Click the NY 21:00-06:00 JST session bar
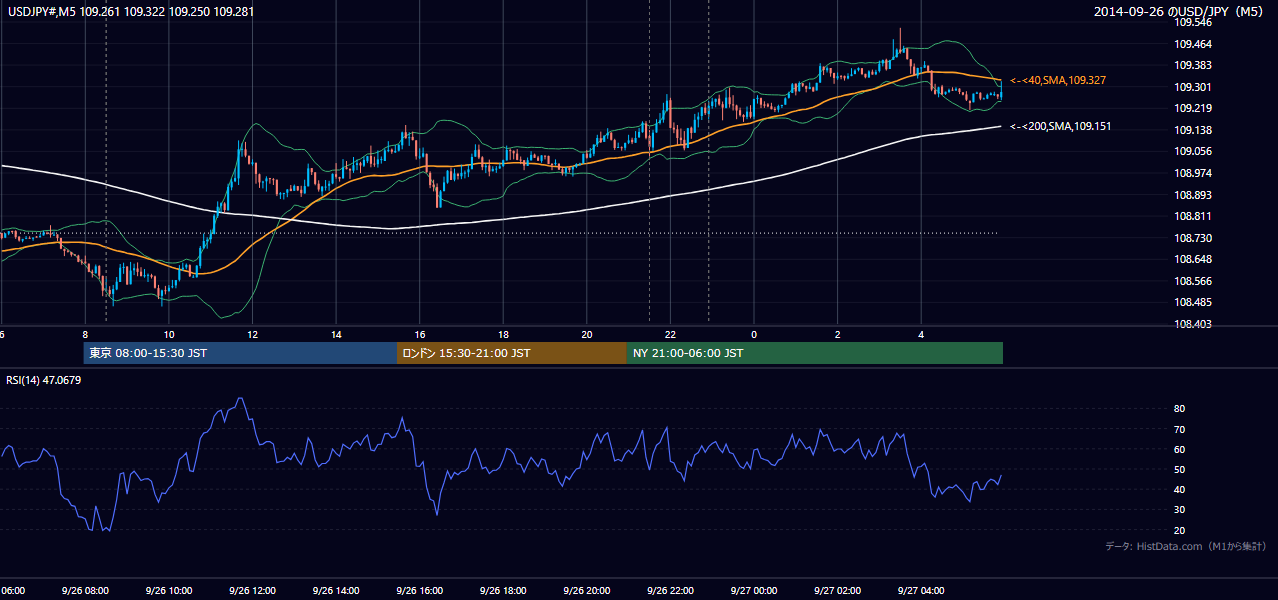The height and width of the screenshot is (600, 1278). pyautogui.click(x=815, y=353)
